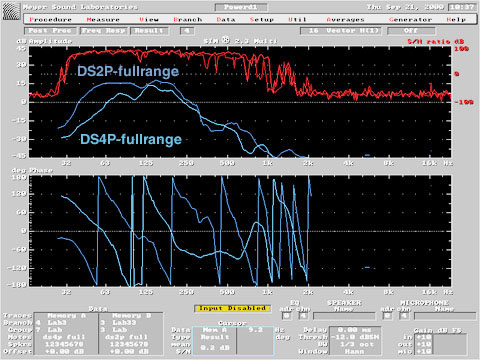480x360 pixels.
Task: Open the Help menu
Action: [456, 20]
